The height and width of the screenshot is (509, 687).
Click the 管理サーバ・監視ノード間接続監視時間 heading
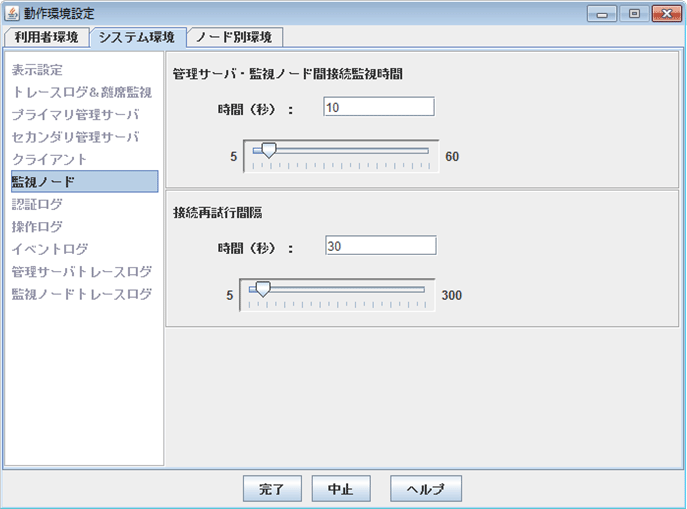tap(288, 74)
